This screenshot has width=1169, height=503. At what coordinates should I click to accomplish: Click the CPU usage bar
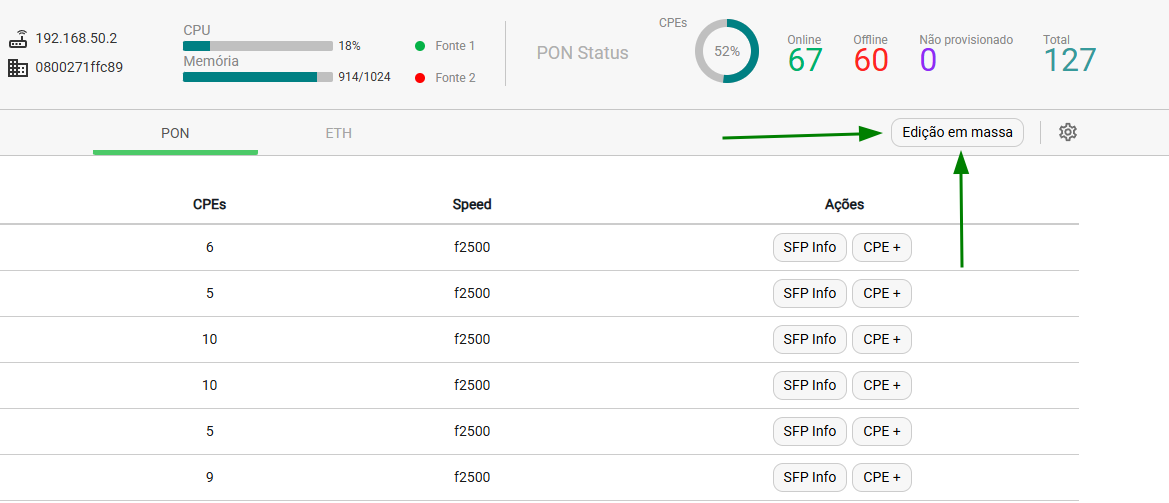click(x=258, y=46)
